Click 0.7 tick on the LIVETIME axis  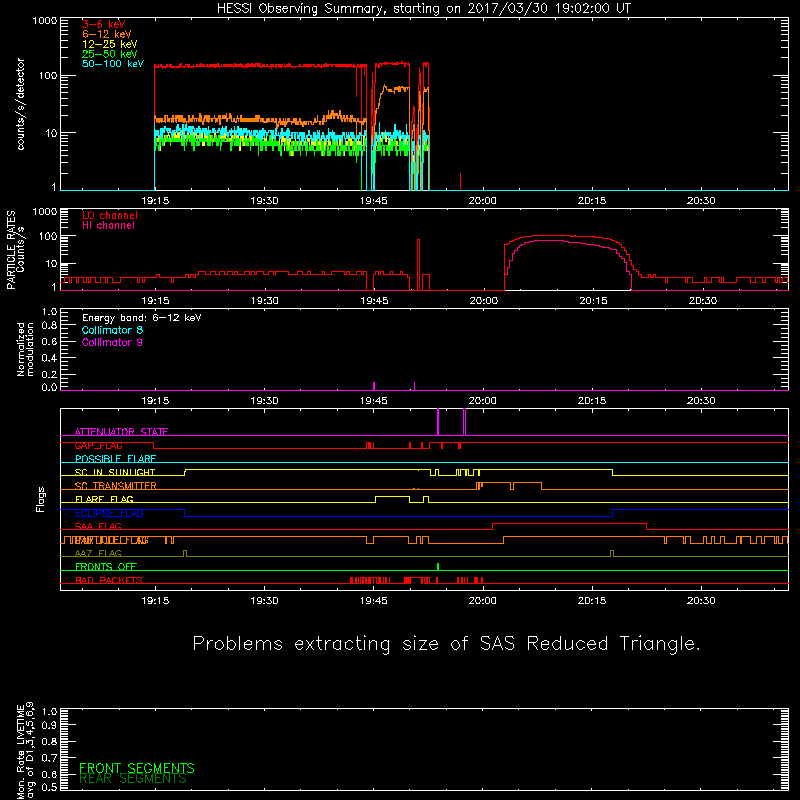click(49, 758)
